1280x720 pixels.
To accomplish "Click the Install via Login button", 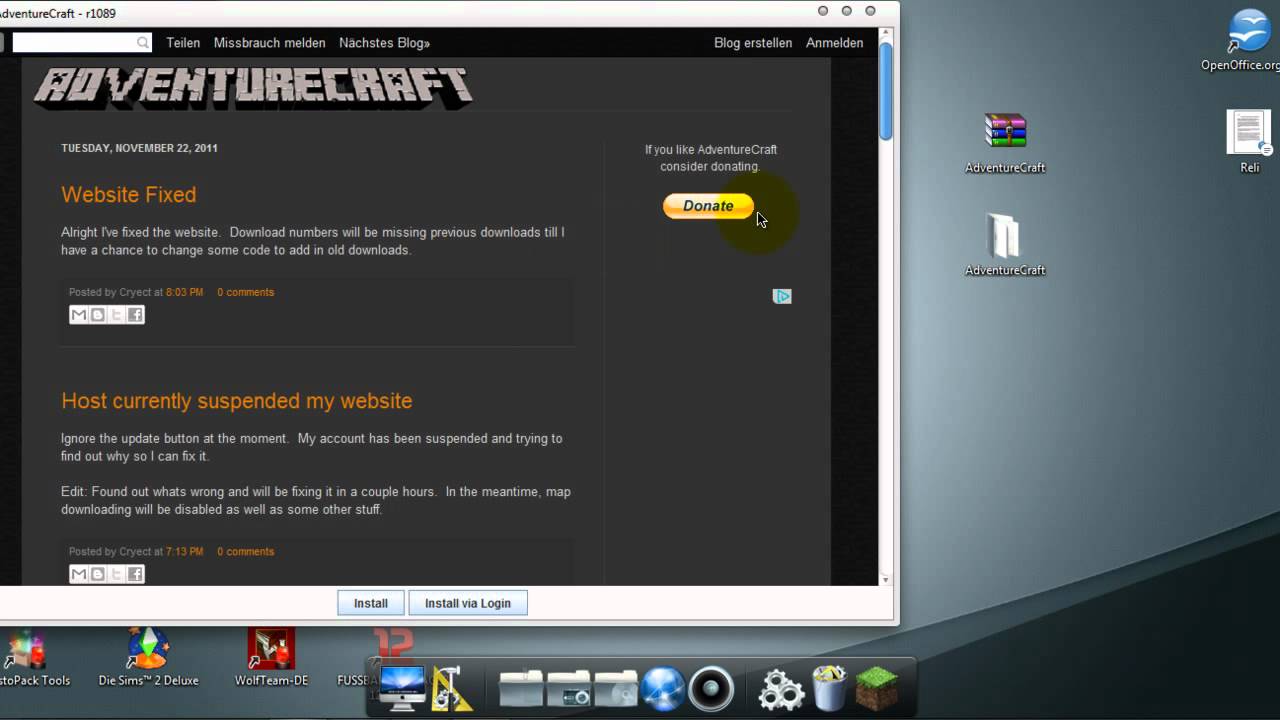I will click(x=467, y=603).
